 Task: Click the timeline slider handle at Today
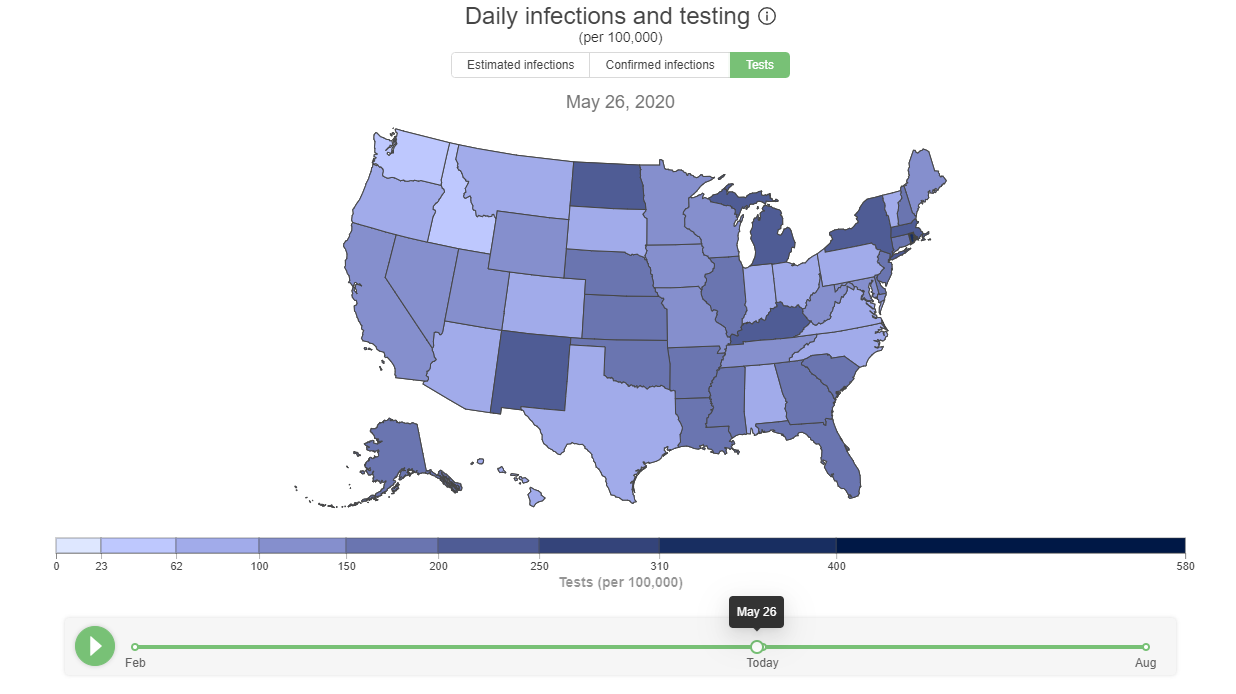[757, 647]
